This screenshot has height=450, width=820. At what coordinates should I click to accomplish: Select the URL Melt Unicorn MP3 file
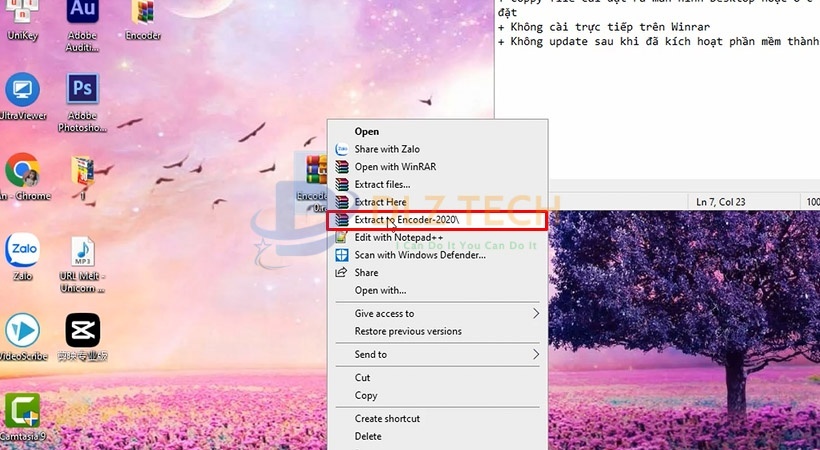point(82,264)
